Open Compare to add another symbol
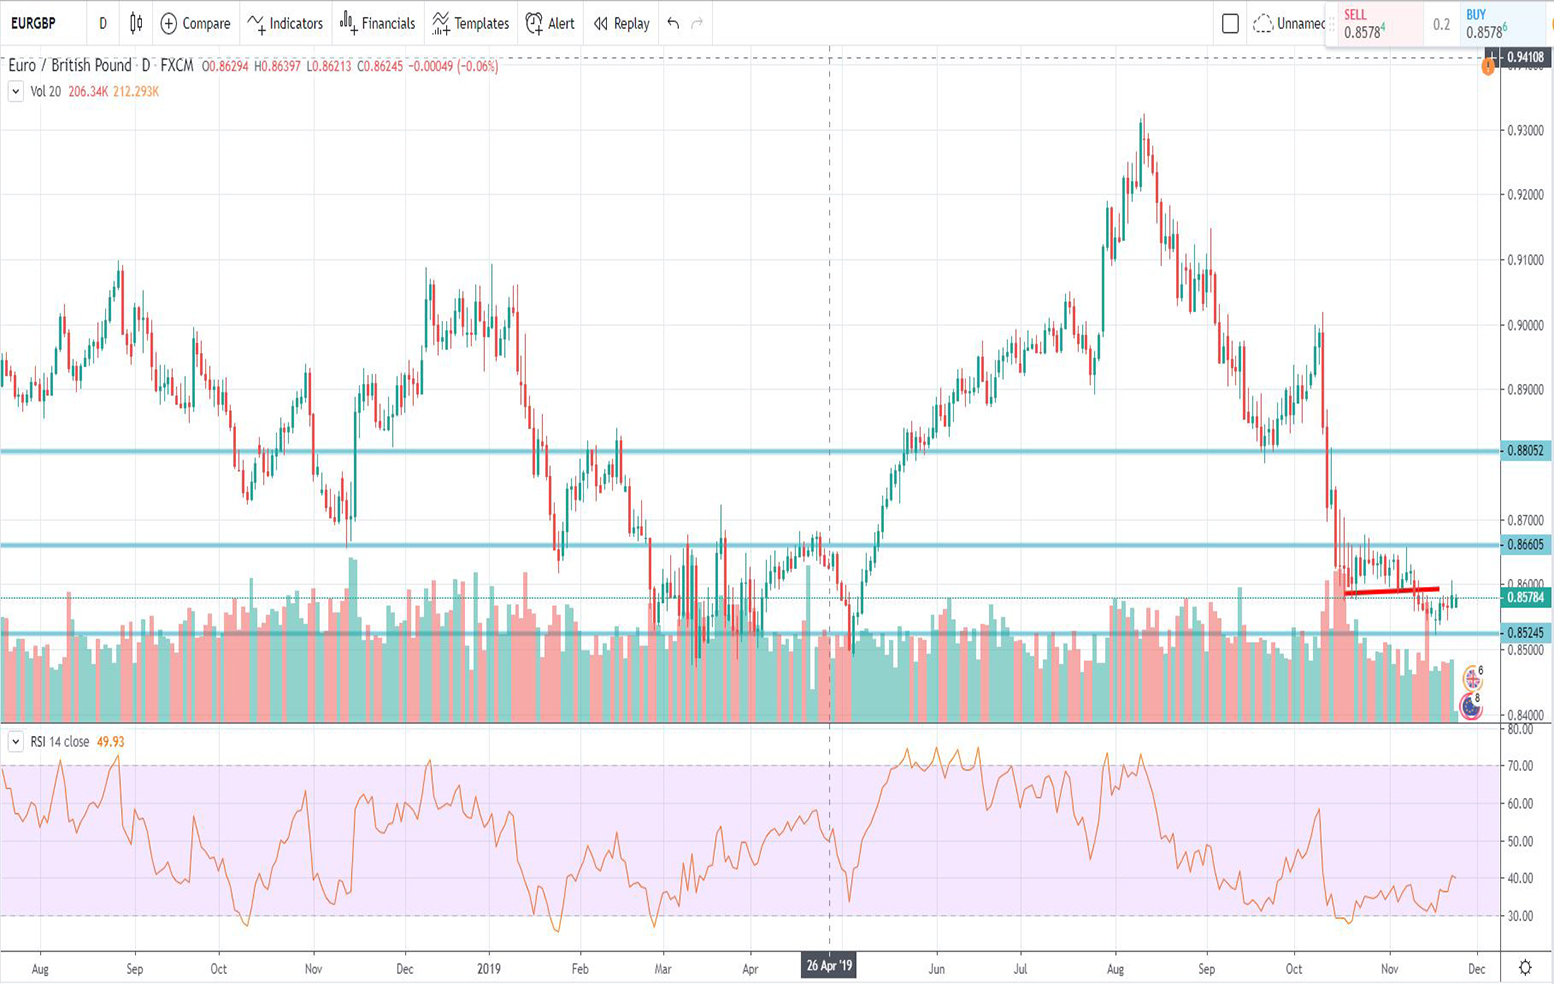 [x=194, y=23]
